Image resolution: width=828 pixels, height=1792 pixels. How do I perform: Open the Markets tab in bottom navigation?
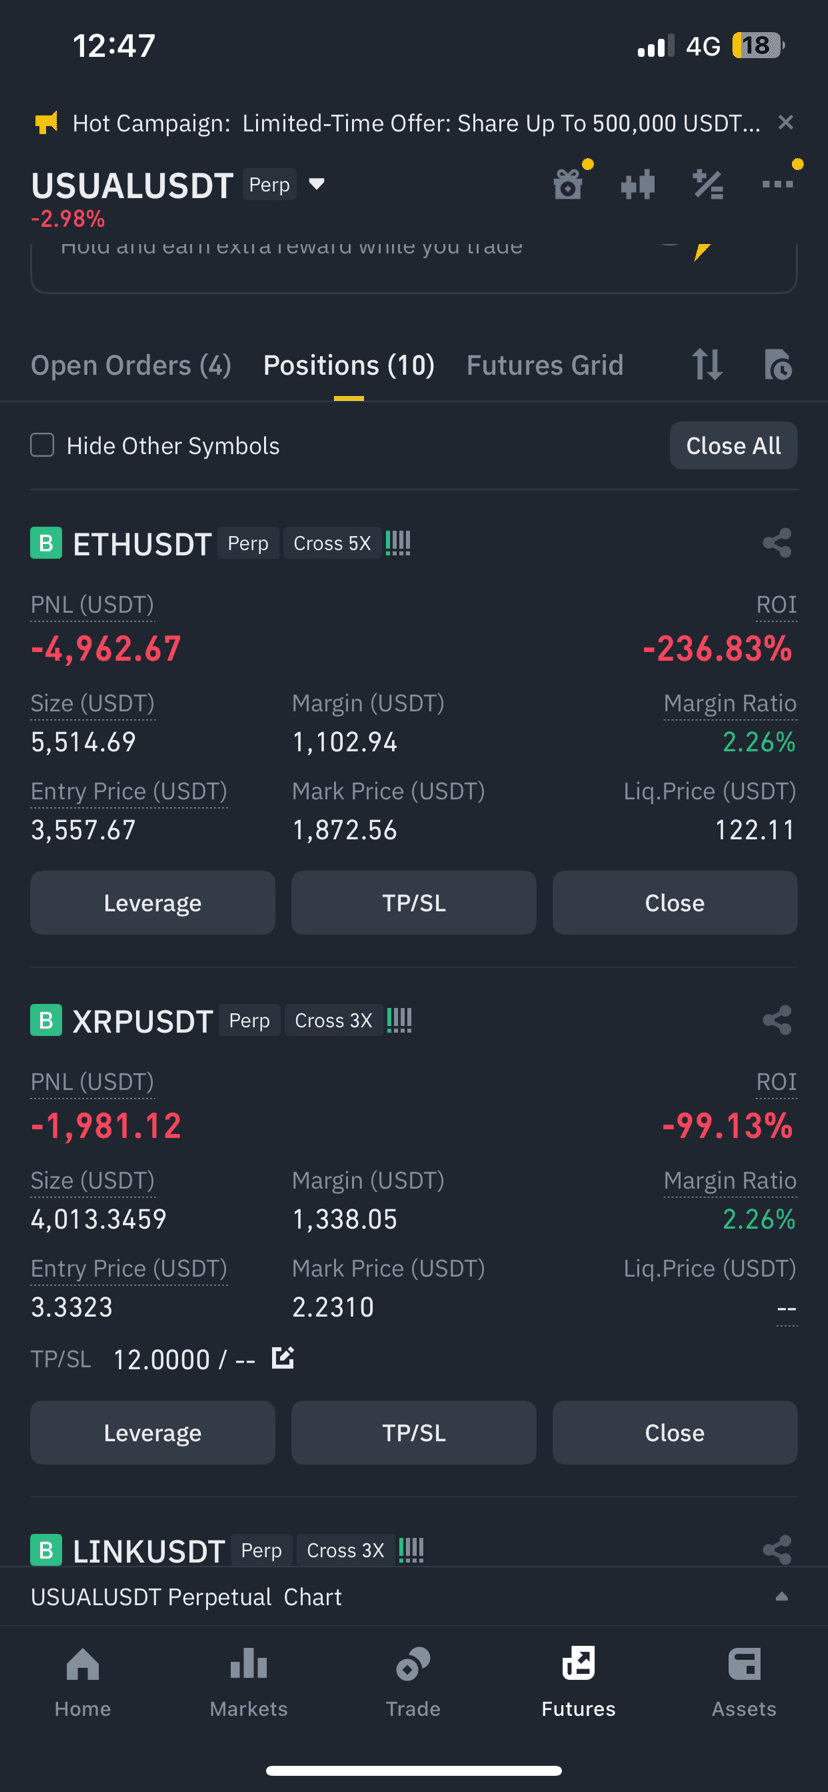click(249, 1683)
